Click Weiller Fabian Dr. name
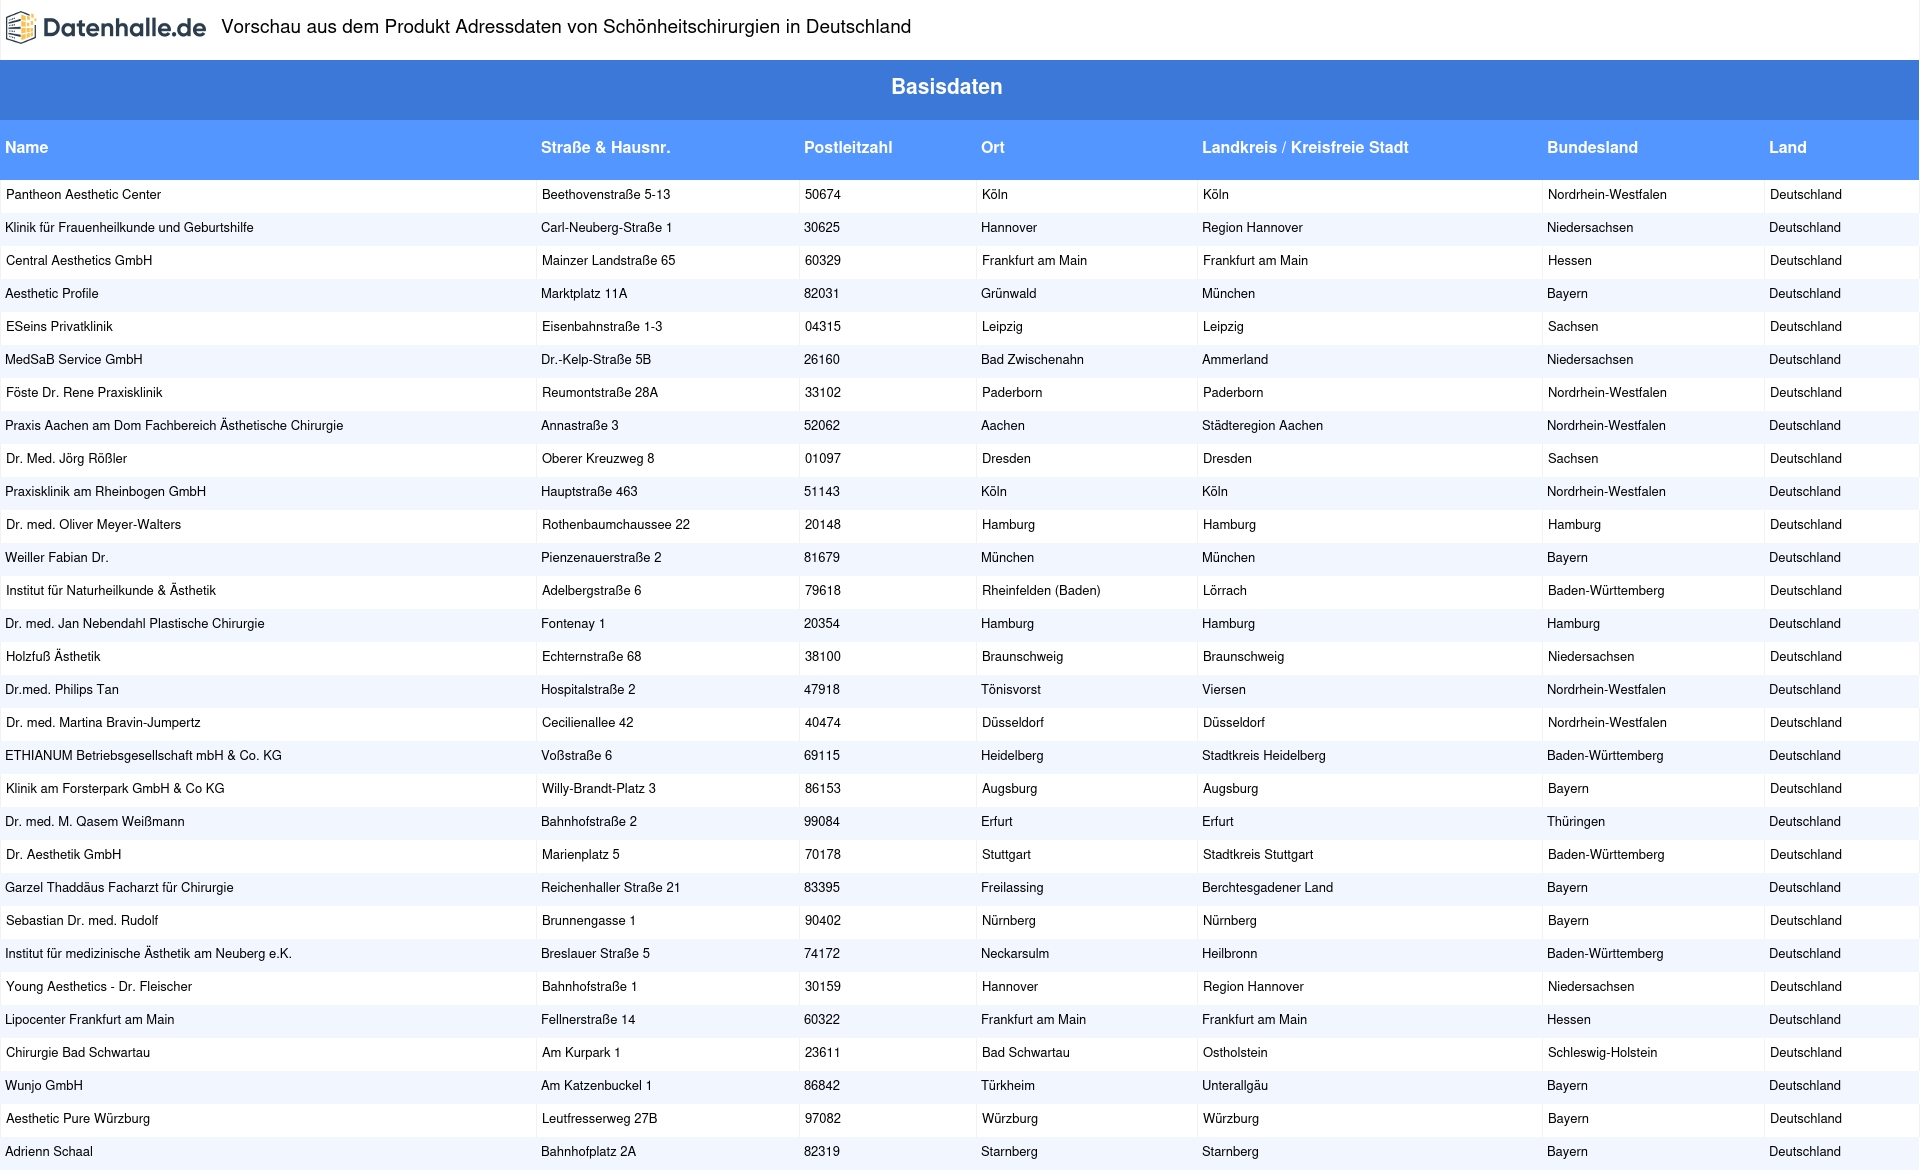 point(57,557)
